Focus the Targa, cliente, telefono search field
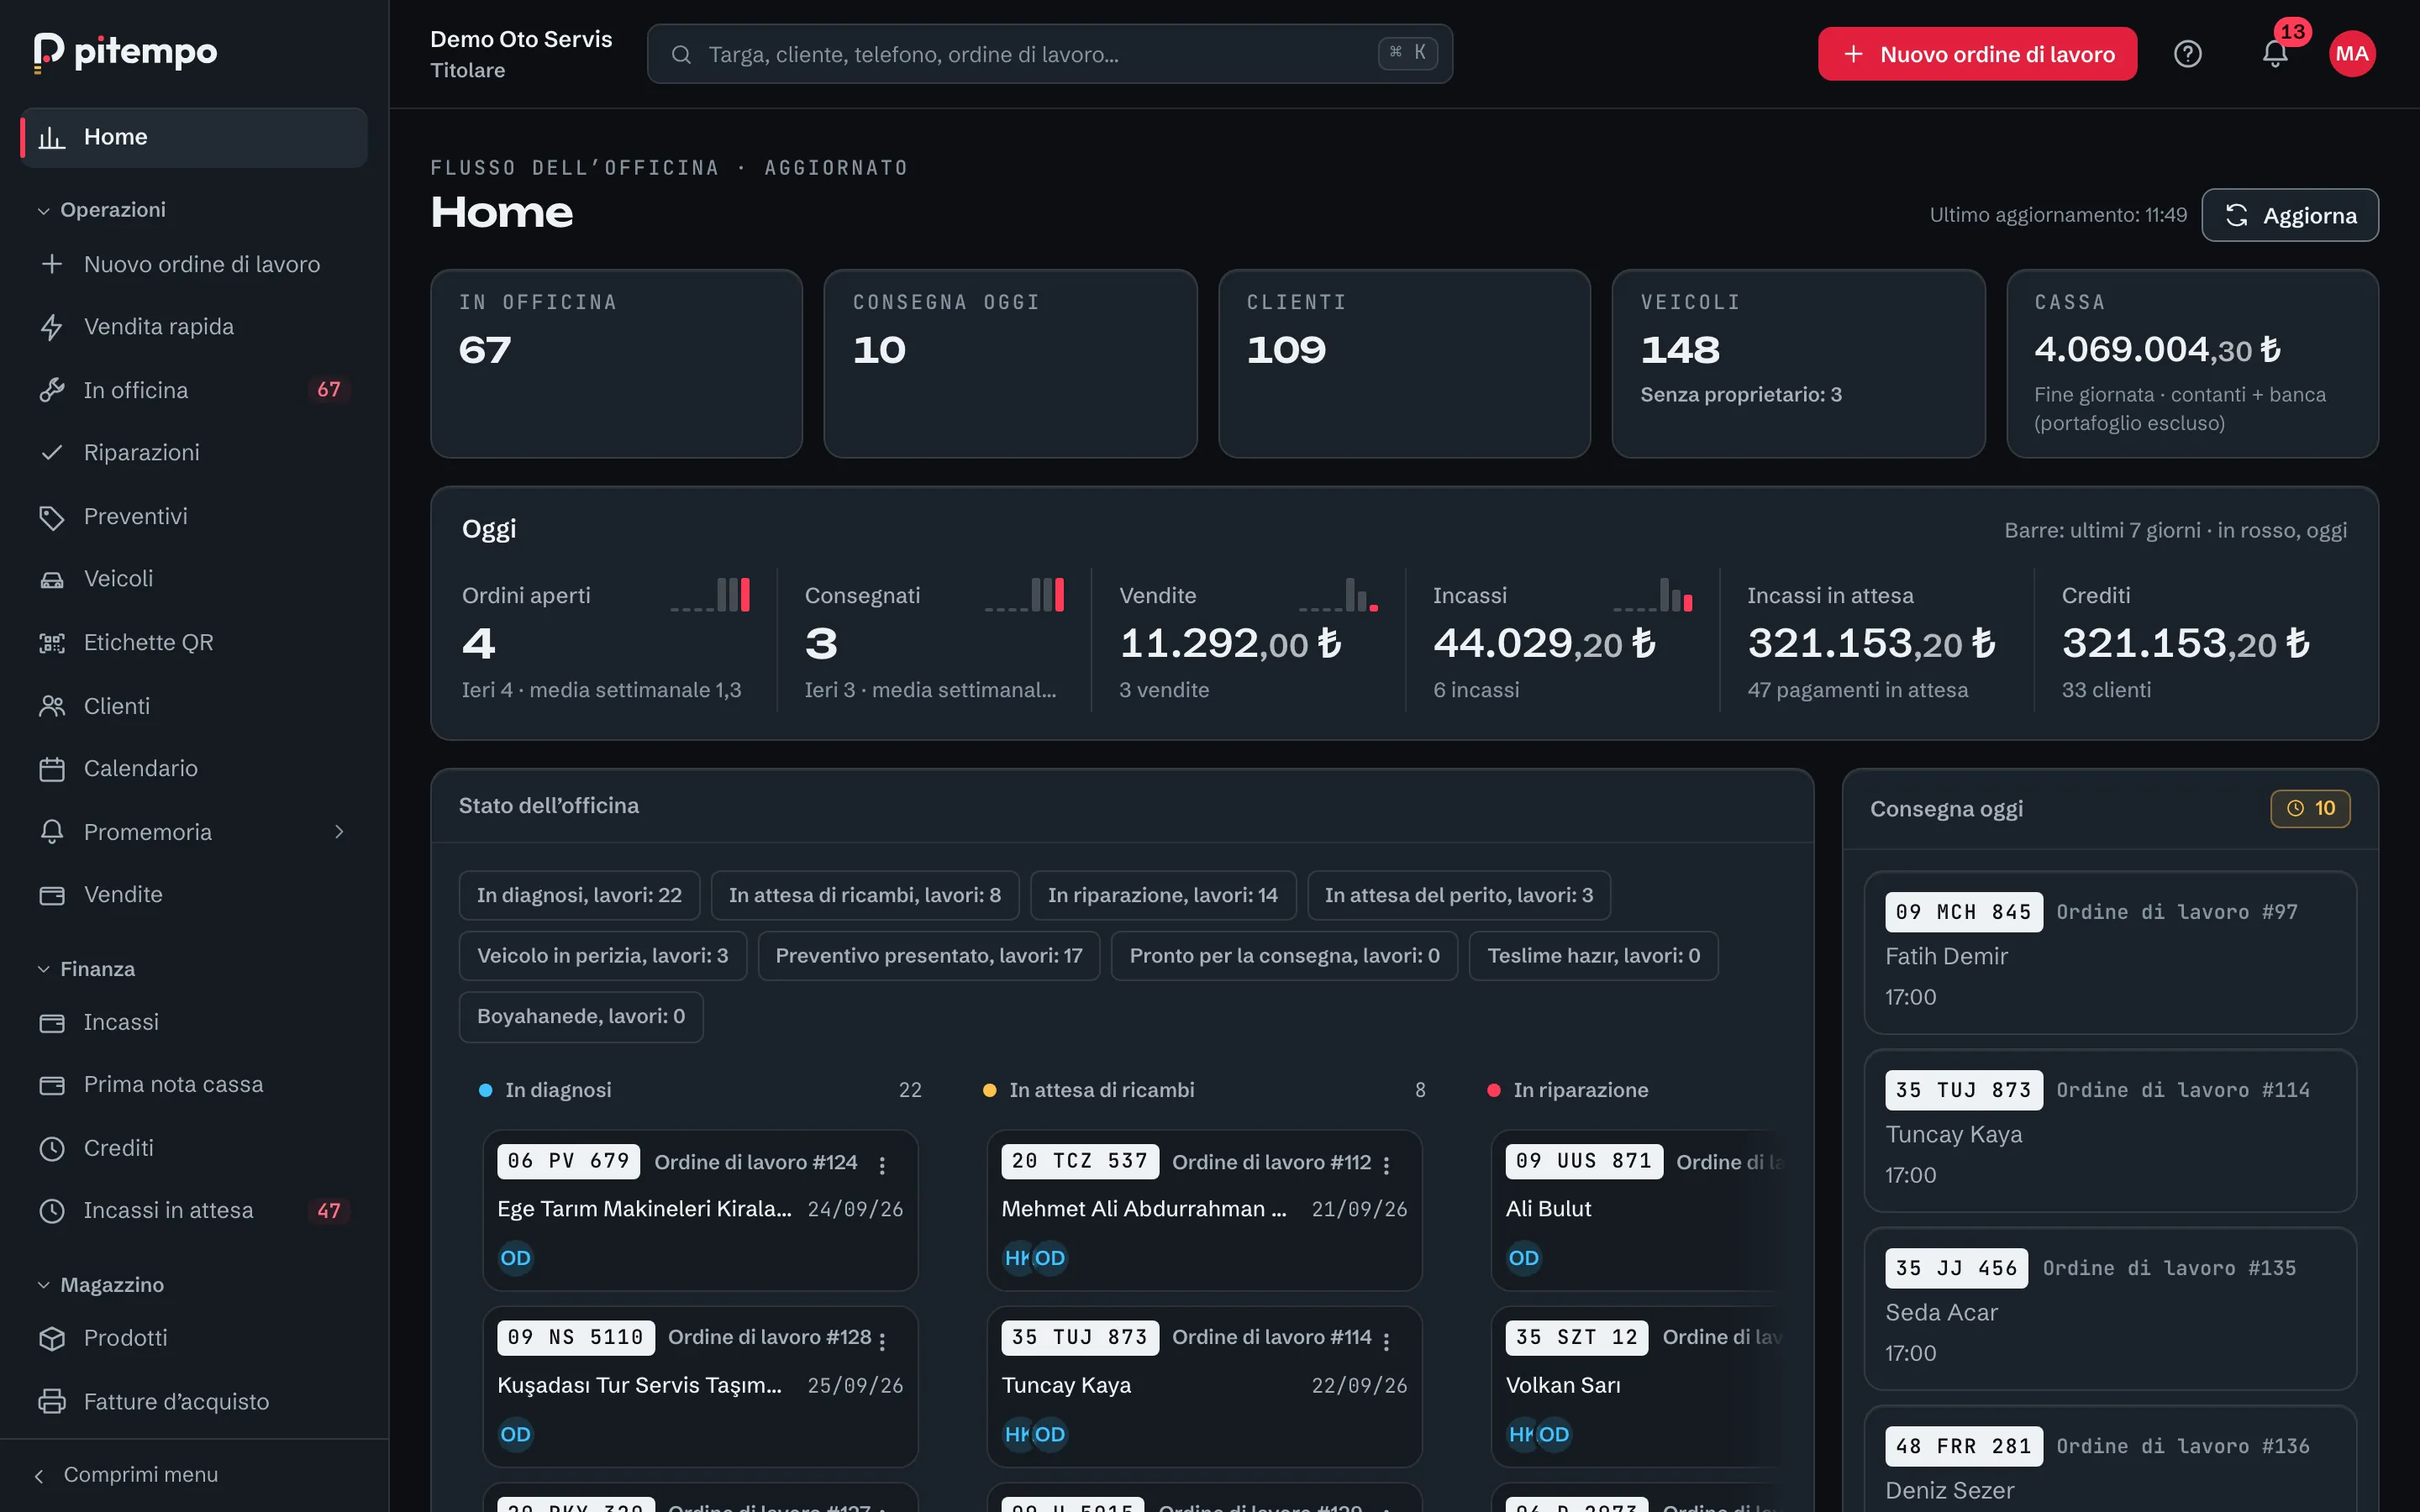This screenshot has width=2420, height=1512. pyautogui.click(x=1049, y=54)
